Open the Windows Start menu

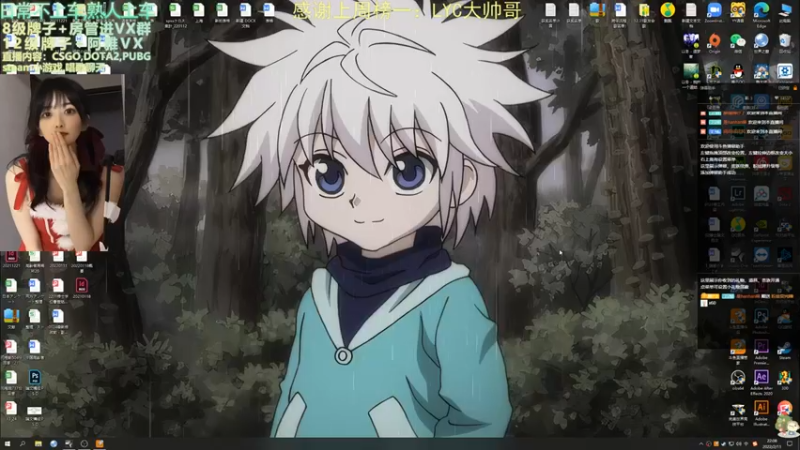point(7,444)
